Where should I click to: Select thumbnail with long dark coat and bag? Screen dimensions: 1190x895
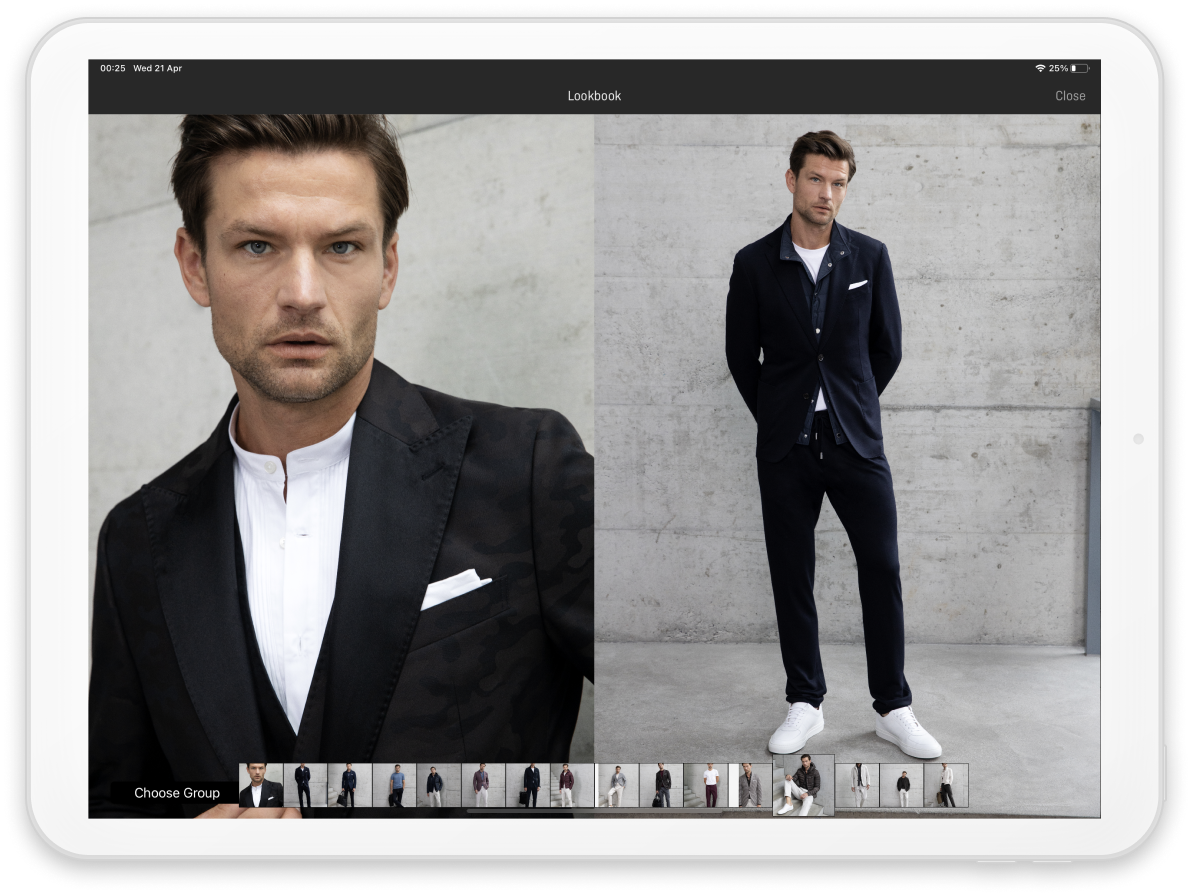[x=527, y=785]
